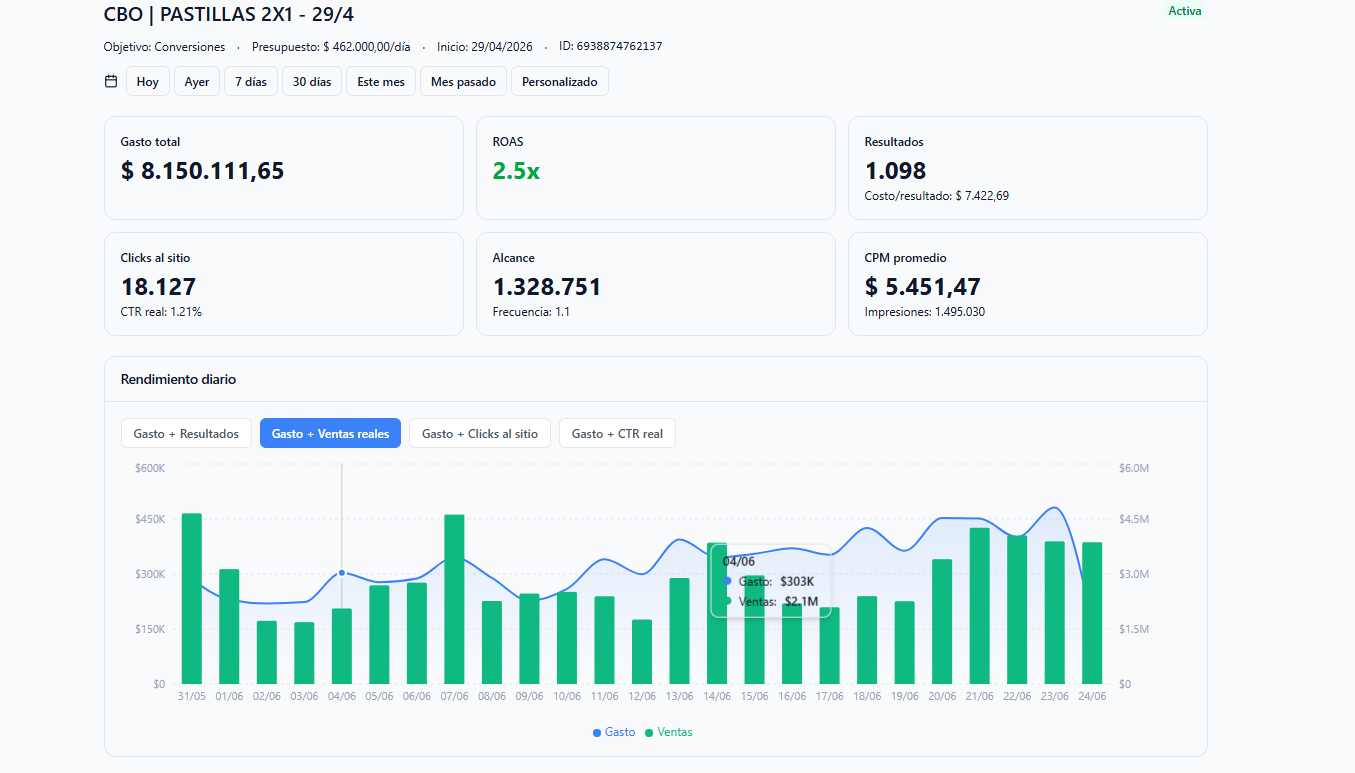The image size is (1355, 773).
Task: Switch chart to Gasto + Clicks al sitio
Action: 480,433
